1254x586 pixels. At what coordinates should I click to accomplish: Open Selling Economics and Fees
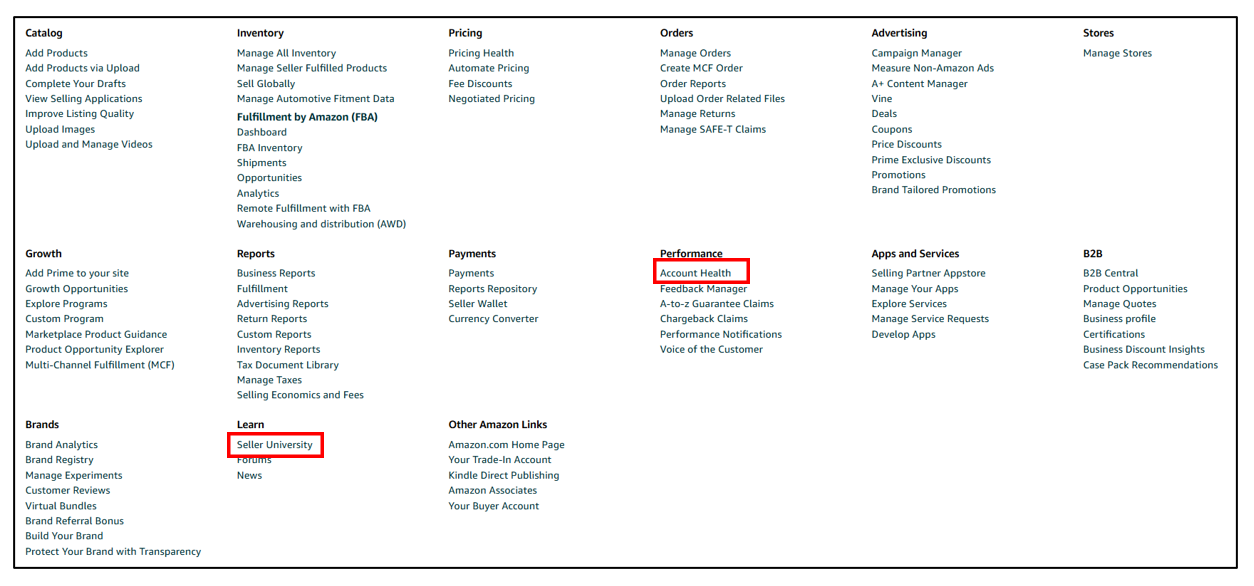pyautogui.click(x=300, y=395)
